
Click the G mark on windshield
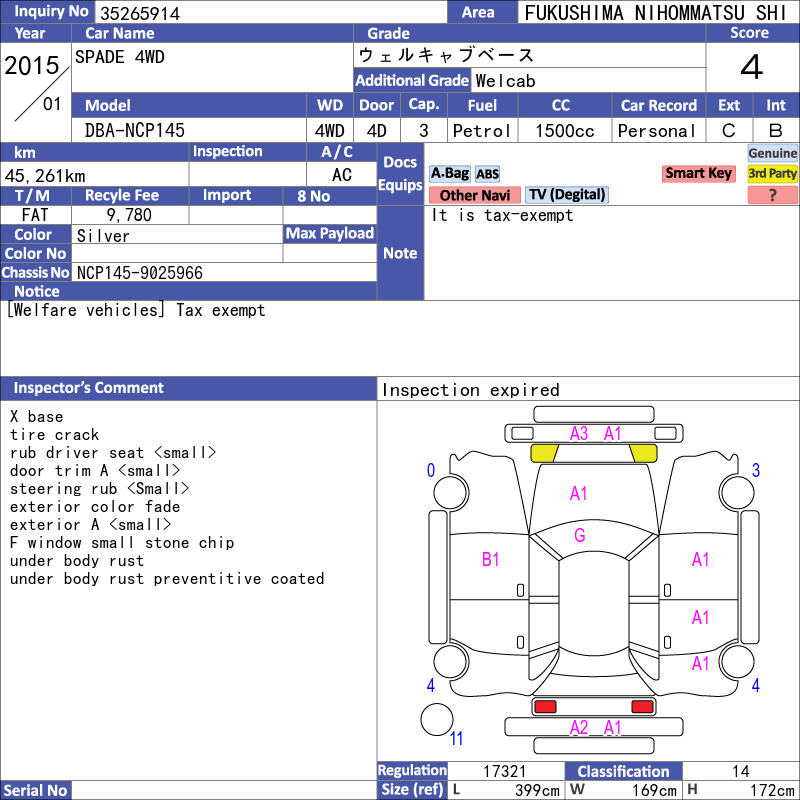pos(580,535)
